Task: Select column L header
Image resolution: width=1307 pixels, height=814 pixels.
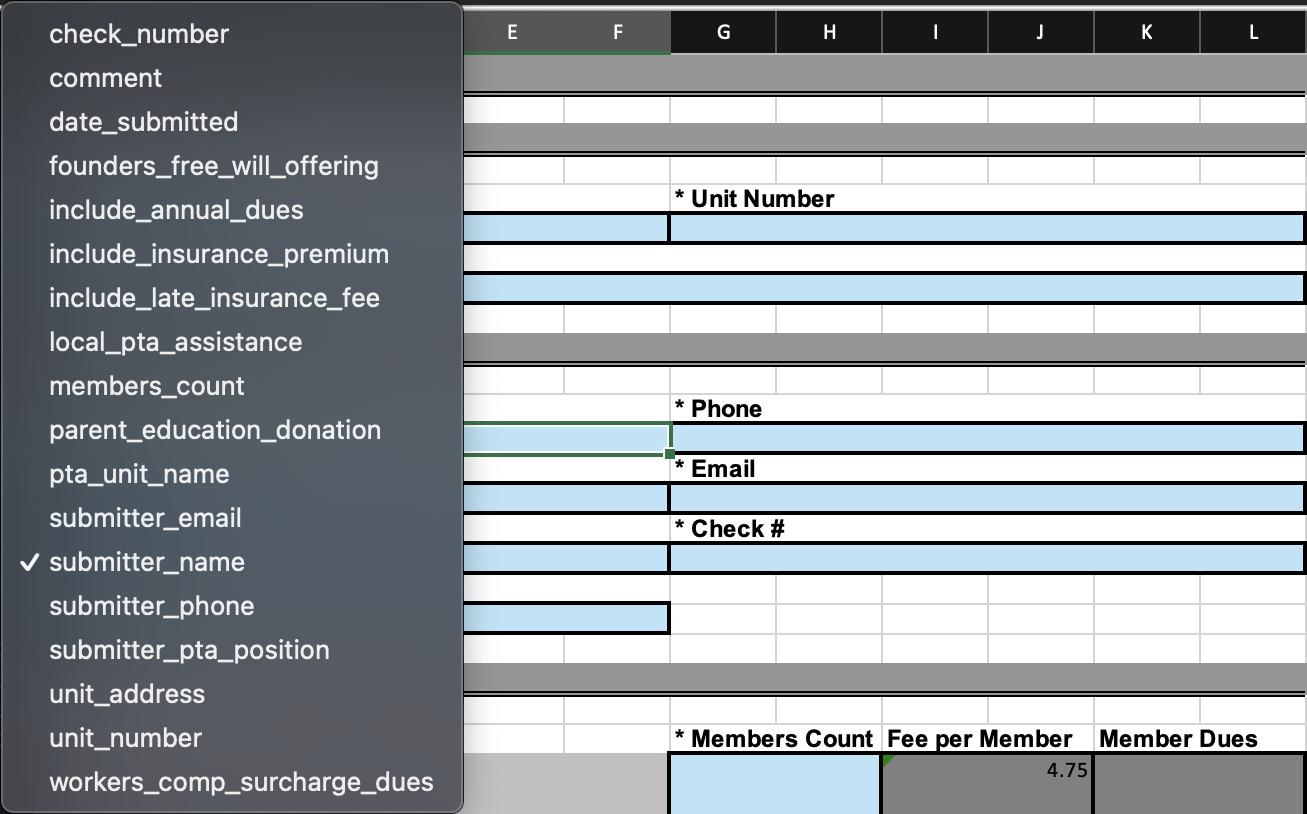Action: click(x=1253, y=32)
